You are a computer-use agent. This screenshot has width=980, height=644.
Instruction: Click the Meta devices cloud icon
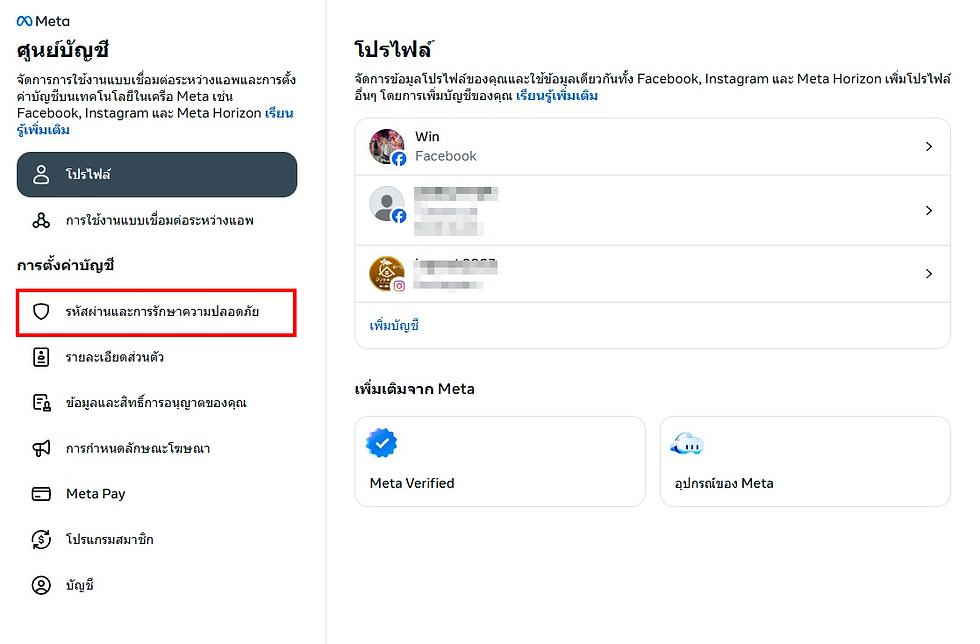point(687,444)
